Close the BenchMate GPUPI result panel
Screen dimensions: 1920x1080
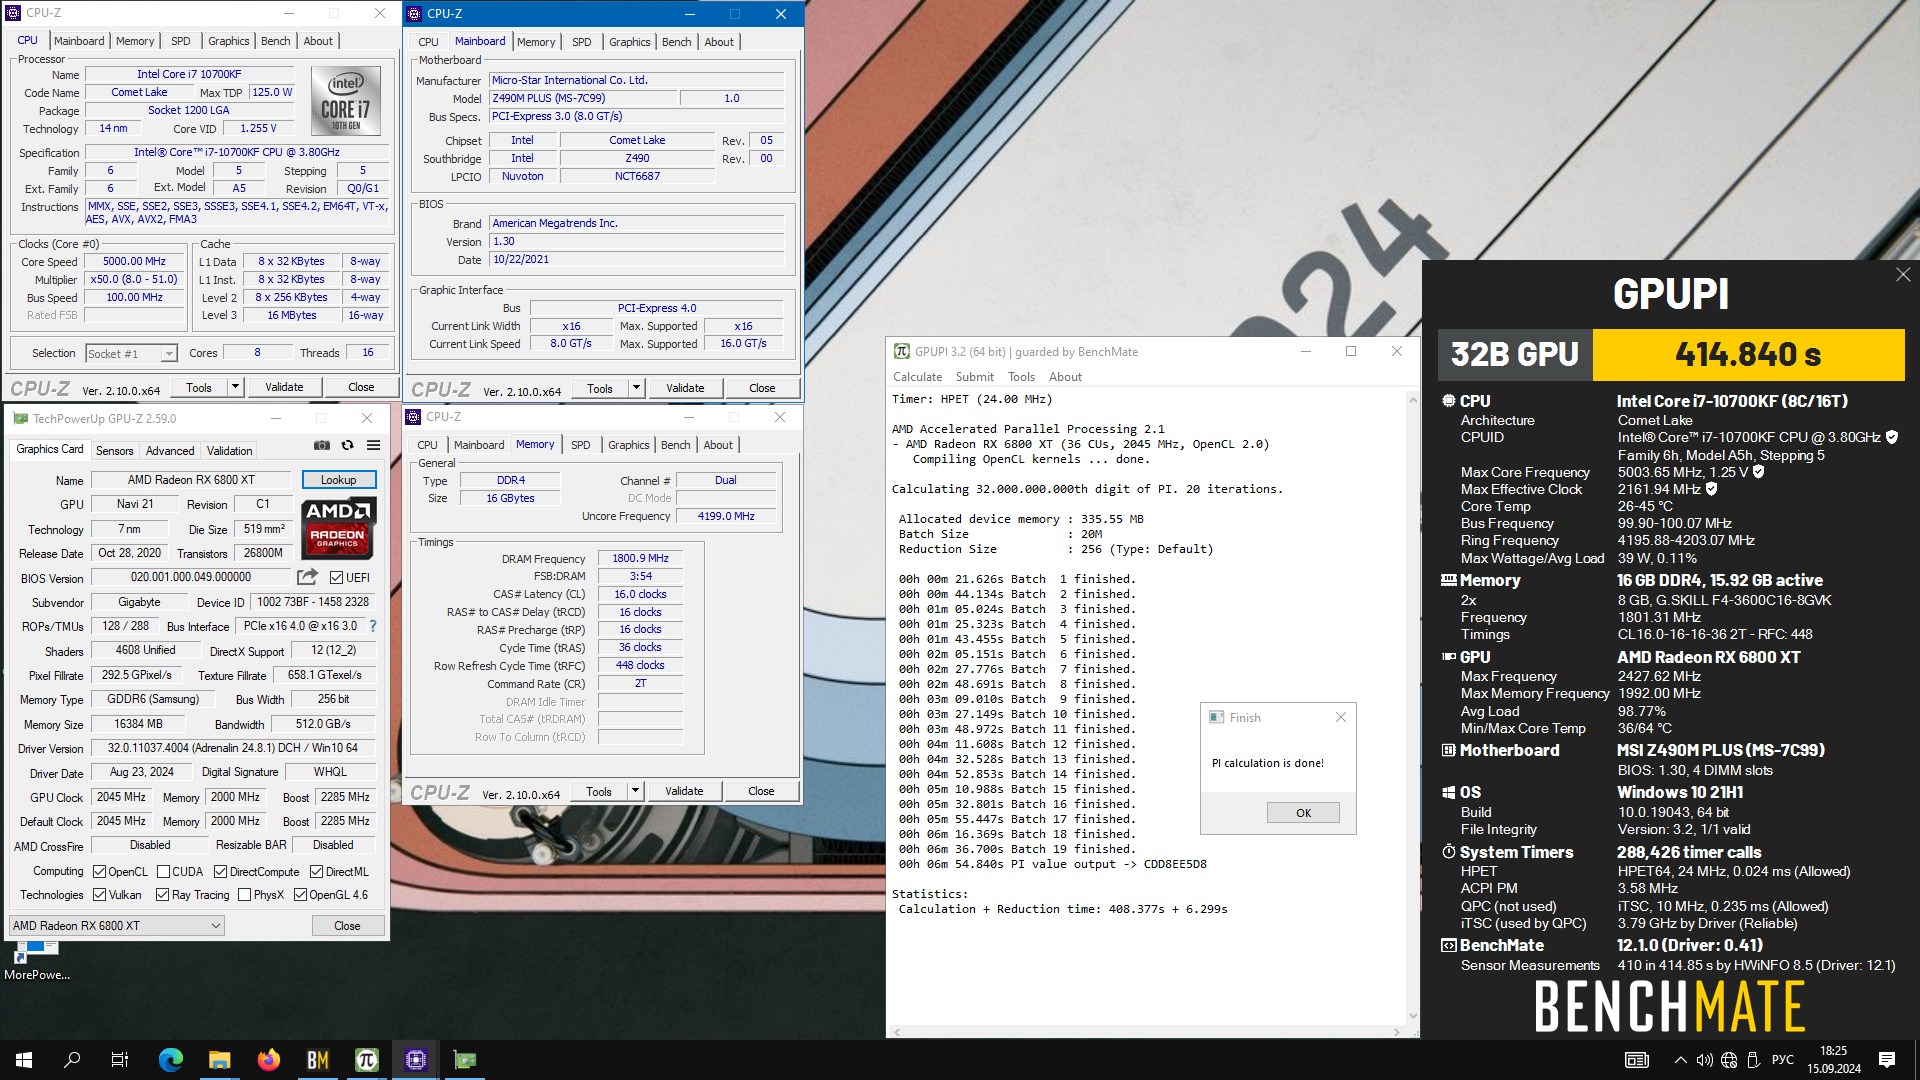pyautogui.click(x=1902, y=275)
